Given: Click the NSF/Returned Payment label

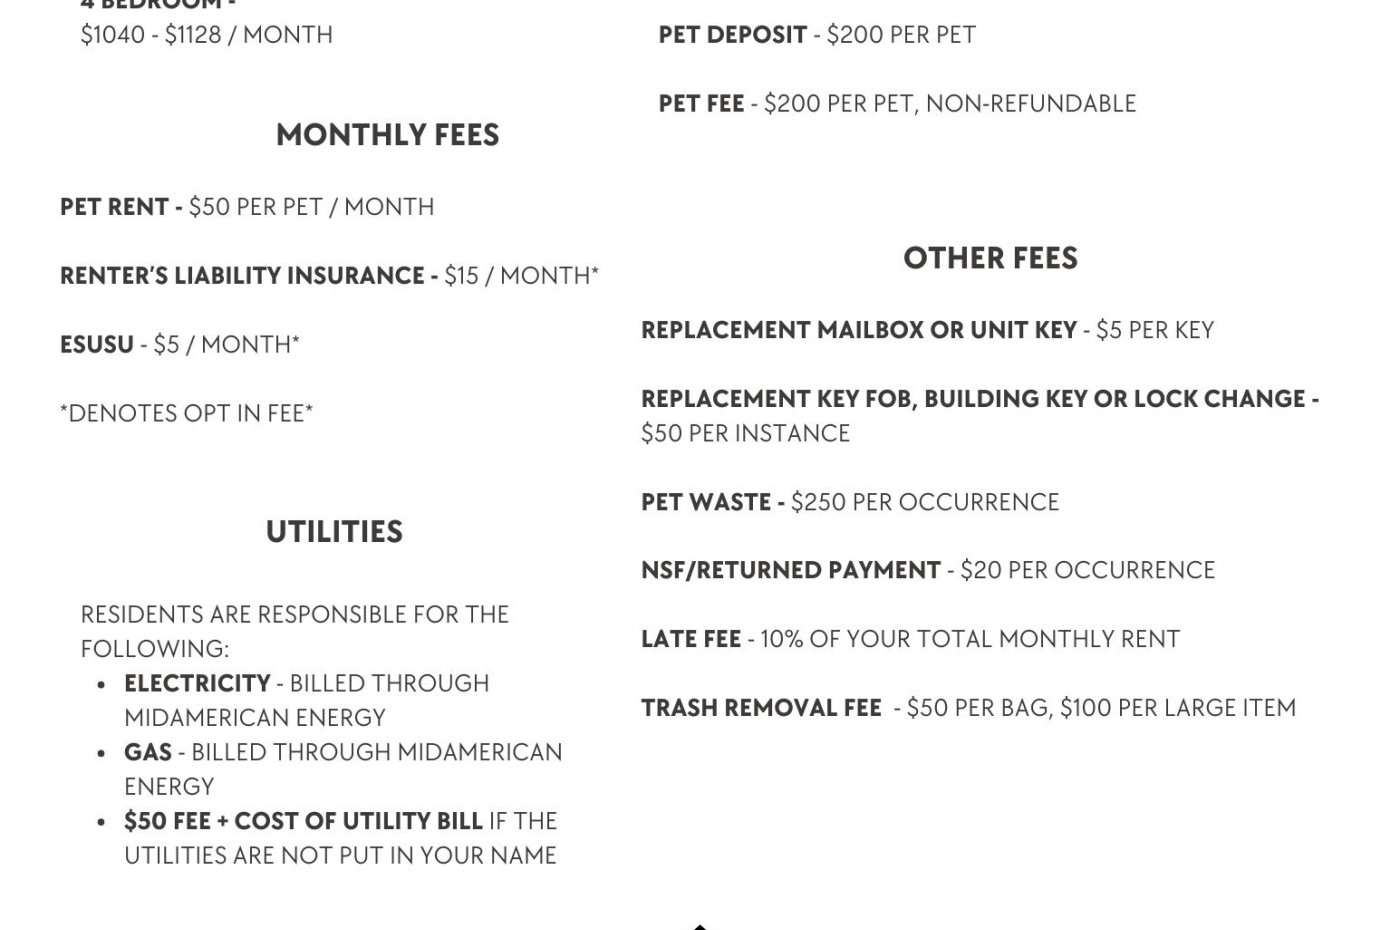Looking at the screenshot, I should 790,571.
